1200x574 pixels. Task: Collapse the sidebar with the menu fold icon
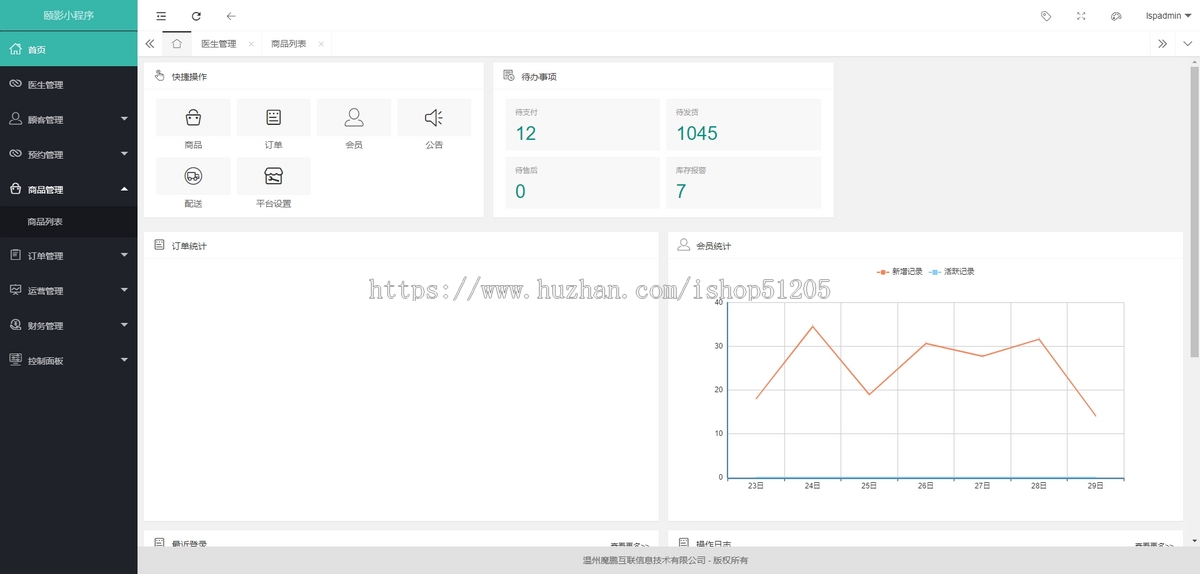(x=161, y=16)
